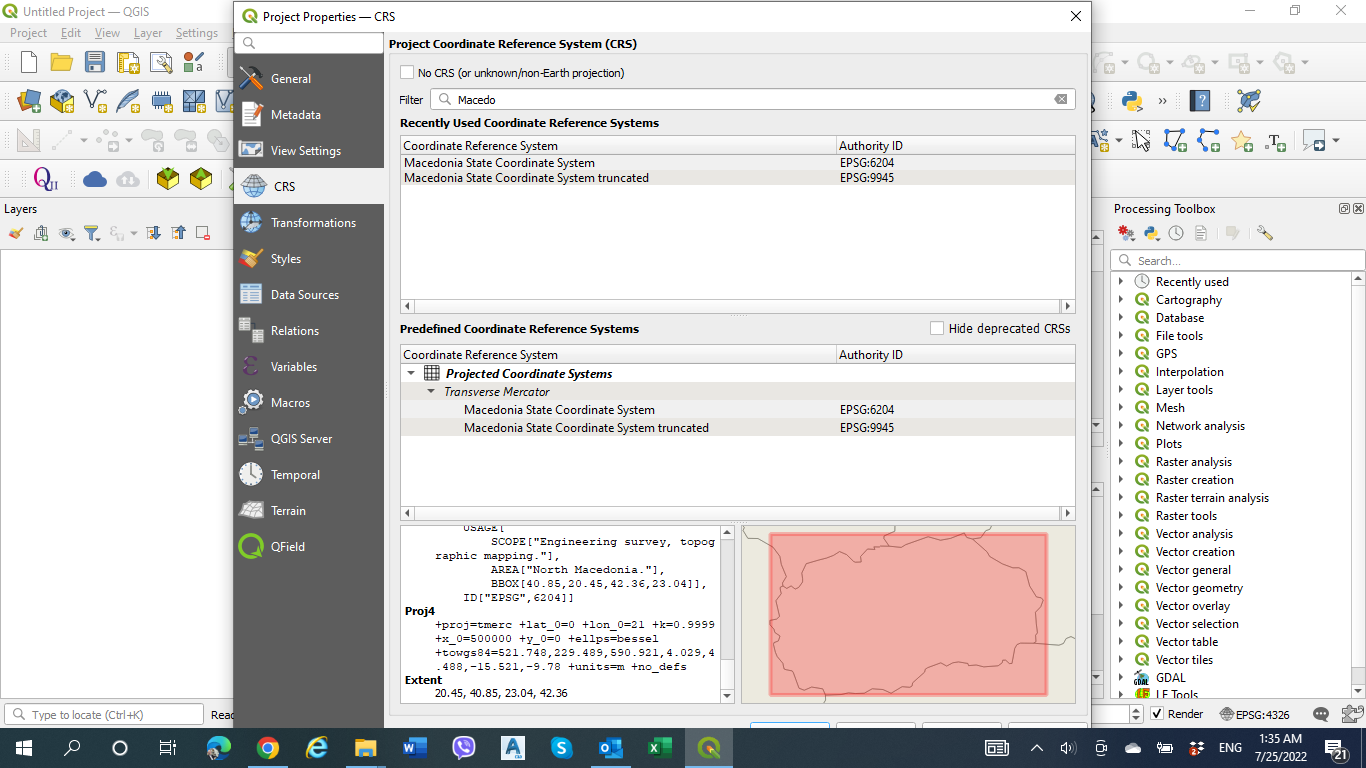Open the Layer Styling paintbrush in Layers panel
The image size is (1366, 768).
tap(15, 233)
